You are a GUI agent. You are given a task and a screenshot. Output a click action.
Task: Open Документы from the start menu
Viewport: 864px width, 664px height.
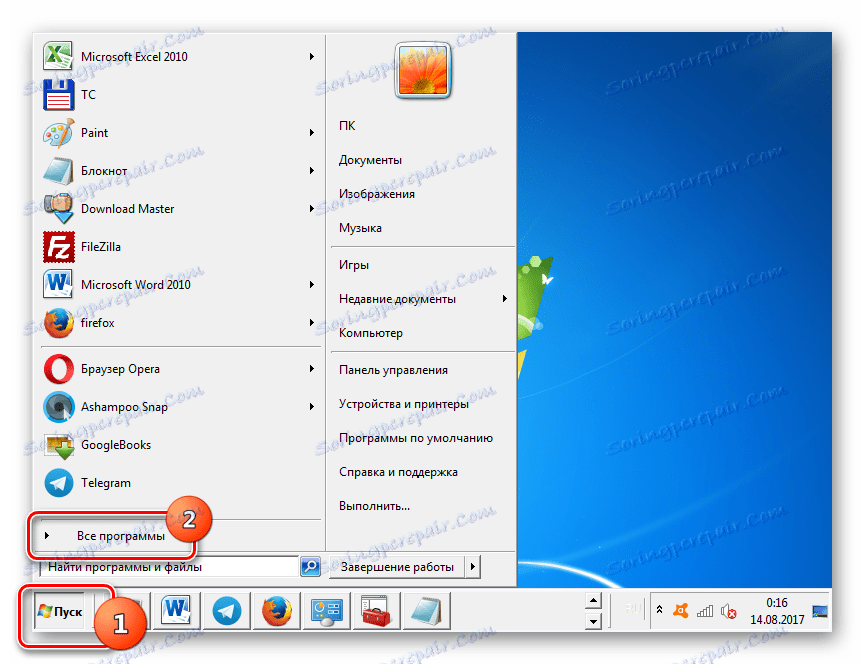[x=370, y=160]
